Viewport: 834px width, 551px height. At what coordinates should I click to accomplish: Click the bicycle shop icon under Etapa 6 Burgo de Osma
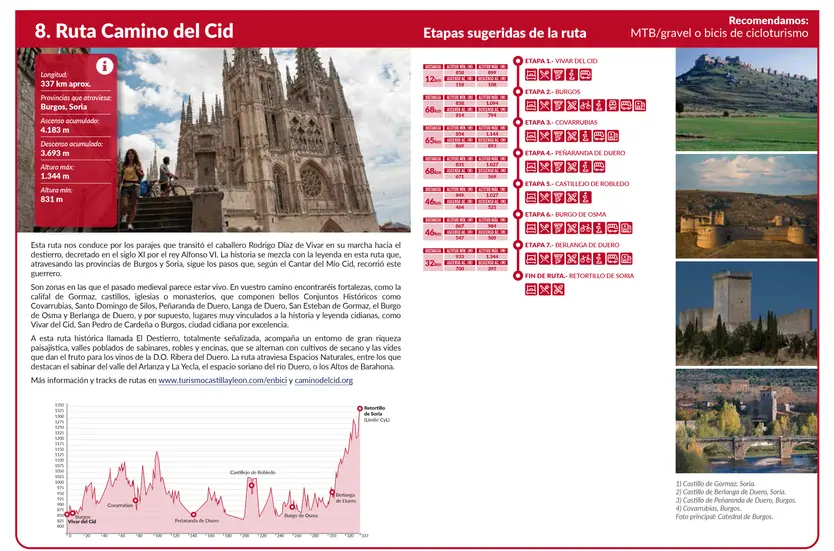[586, 228]
